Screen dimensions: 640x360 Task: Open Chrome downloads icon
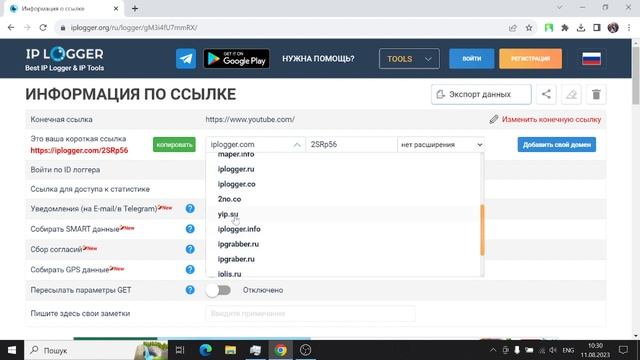581,28
